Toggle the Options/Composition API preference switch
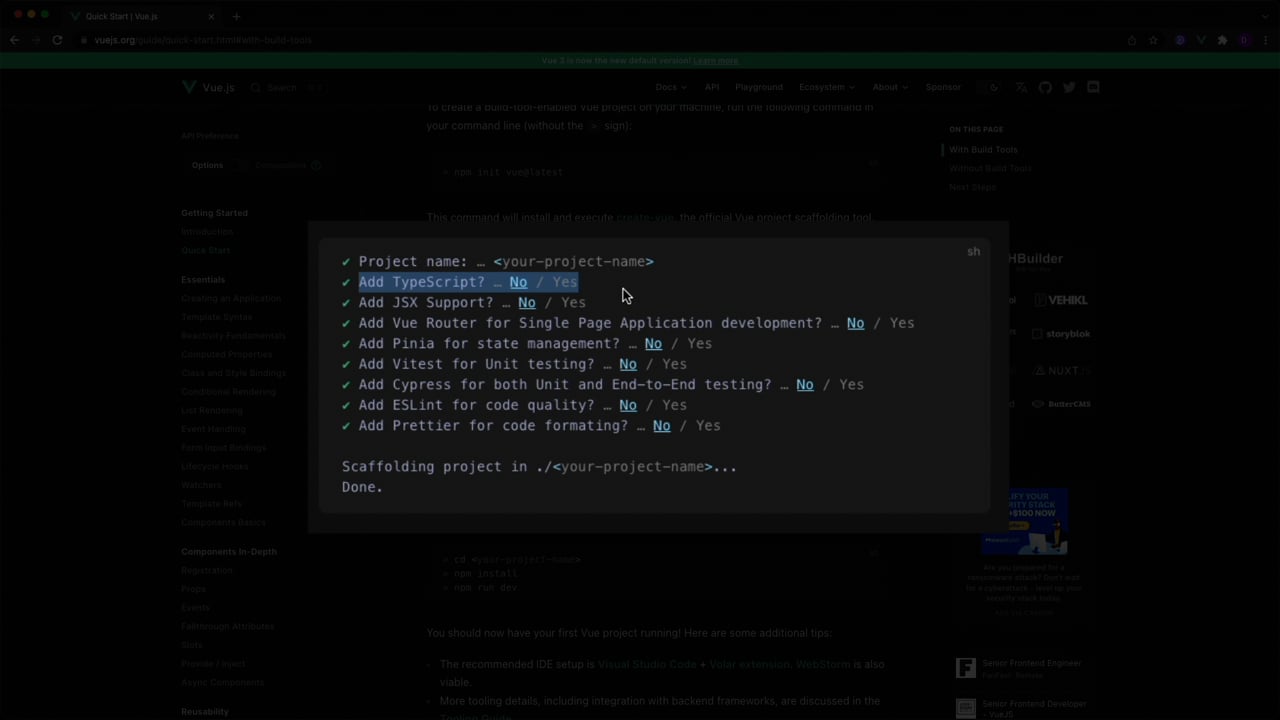 (x=238, y=165)
